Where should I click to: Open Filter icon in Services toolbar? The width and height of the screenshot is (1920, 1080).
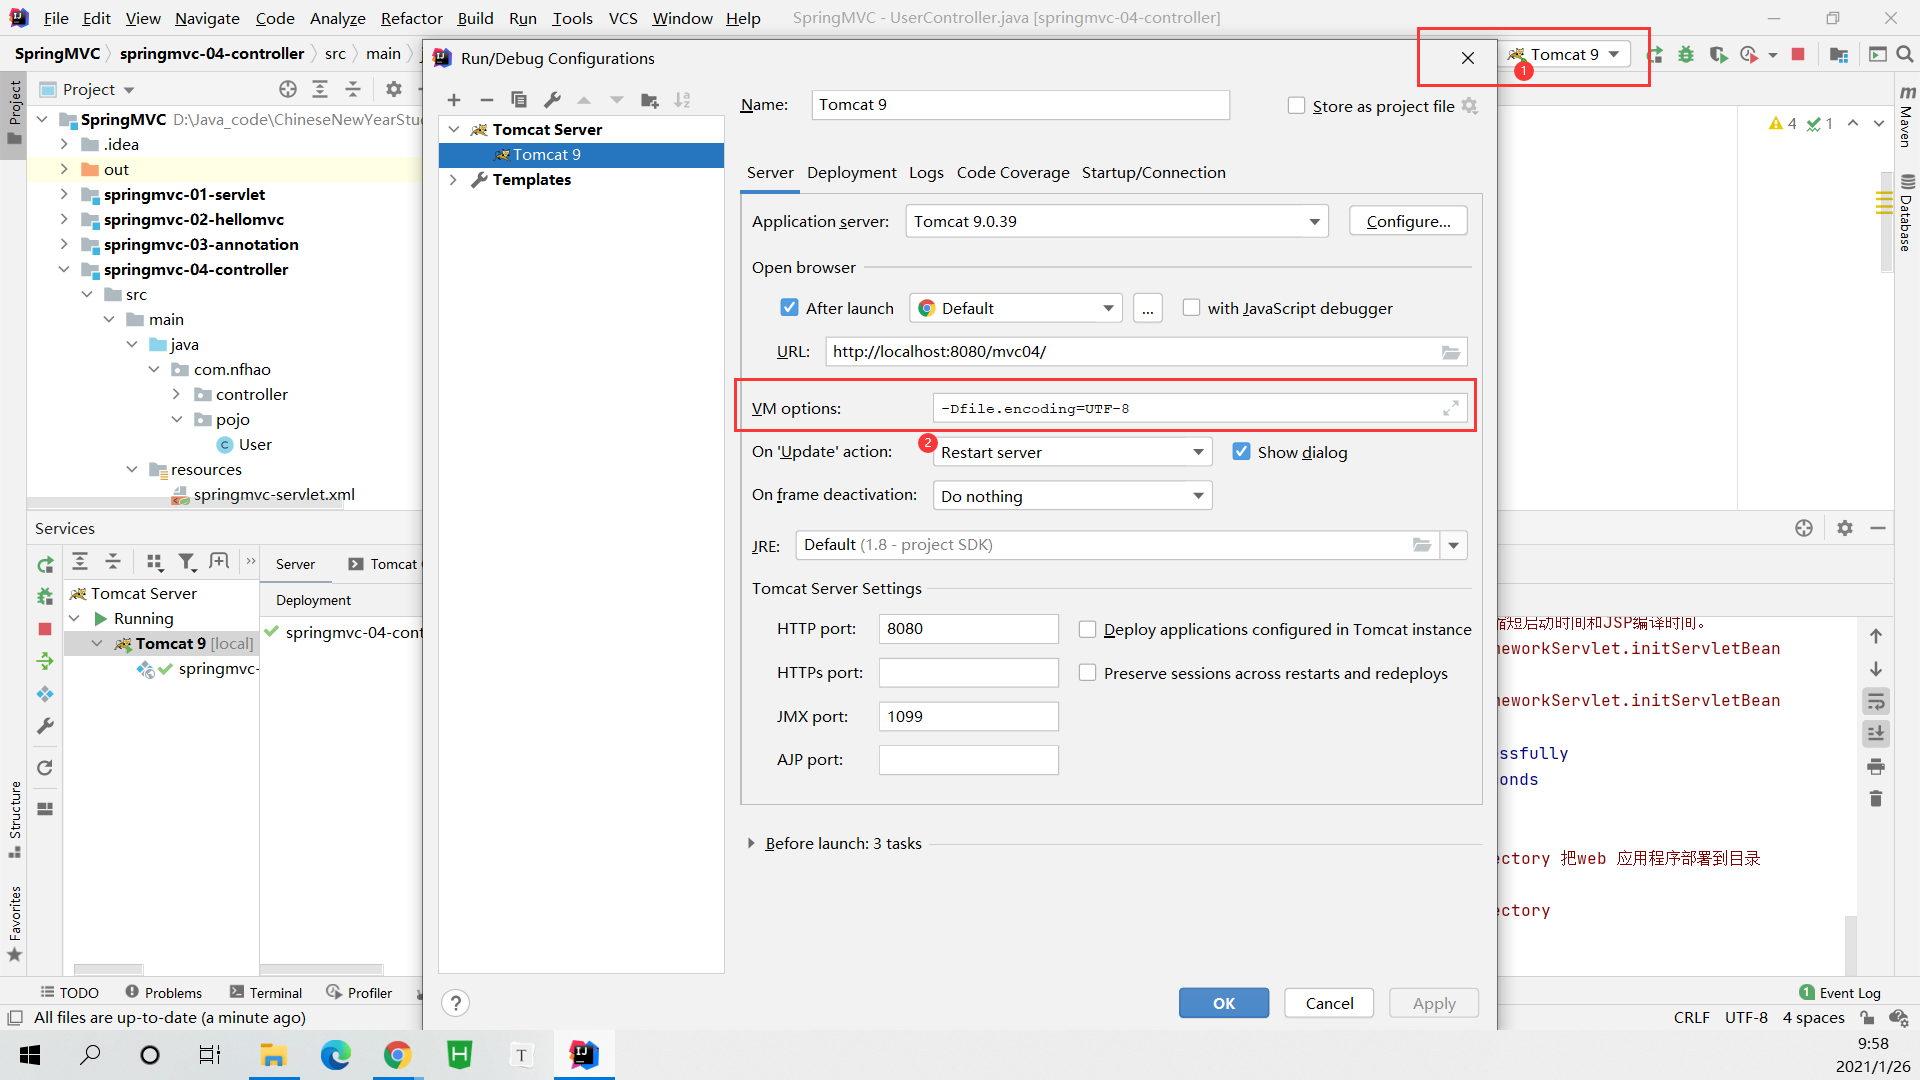click(187, 562)
